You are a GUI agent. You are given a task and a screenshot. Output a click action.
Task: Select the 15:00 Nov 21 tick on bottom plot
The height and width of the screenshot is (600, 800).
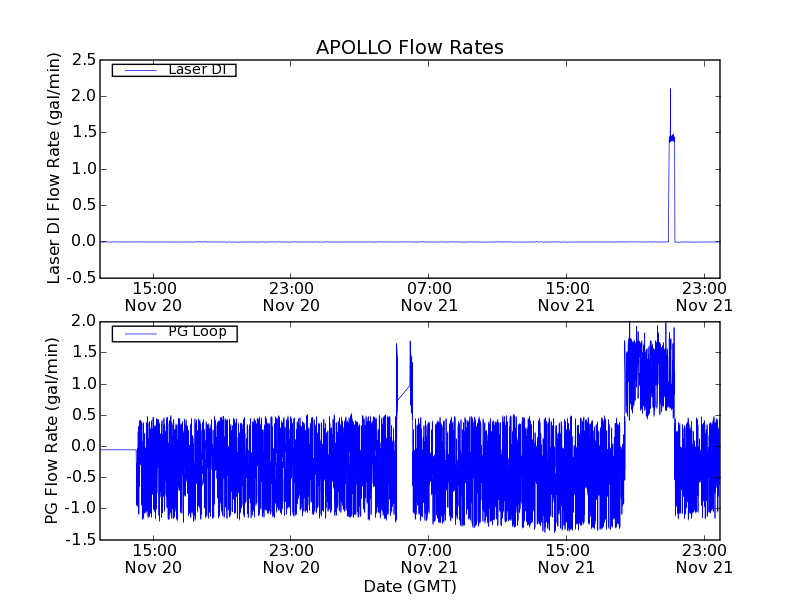[x=567, y=558]
